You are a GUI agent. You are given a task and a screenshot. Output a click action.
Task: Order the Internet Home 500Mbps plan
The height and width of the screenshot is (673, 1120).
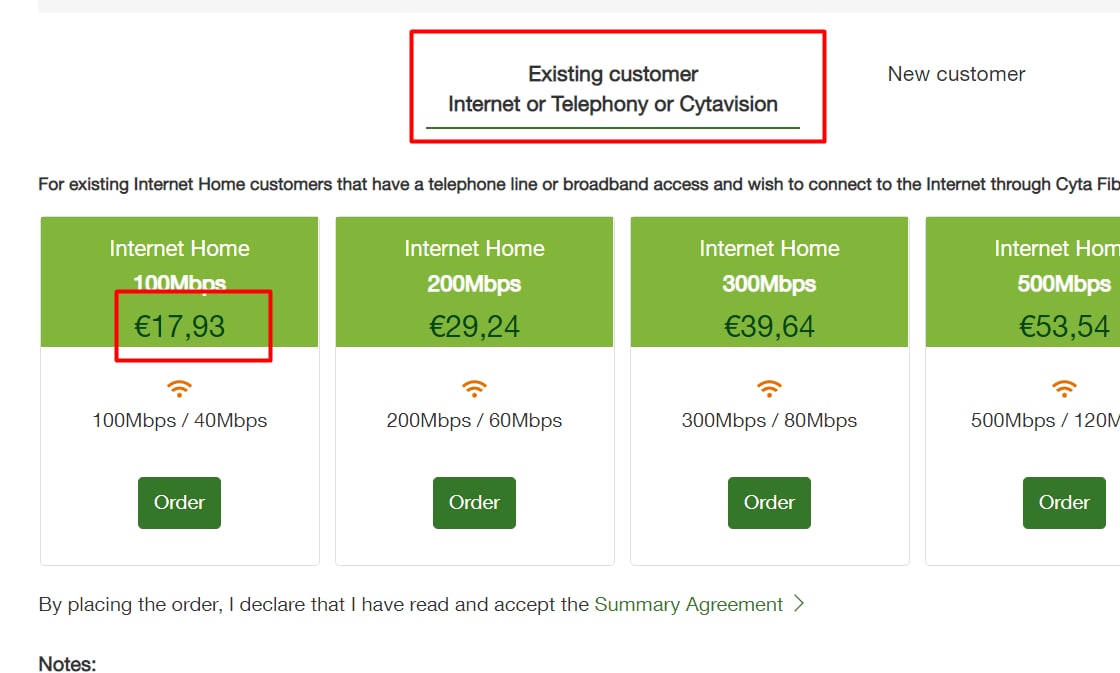point(1064,502)
